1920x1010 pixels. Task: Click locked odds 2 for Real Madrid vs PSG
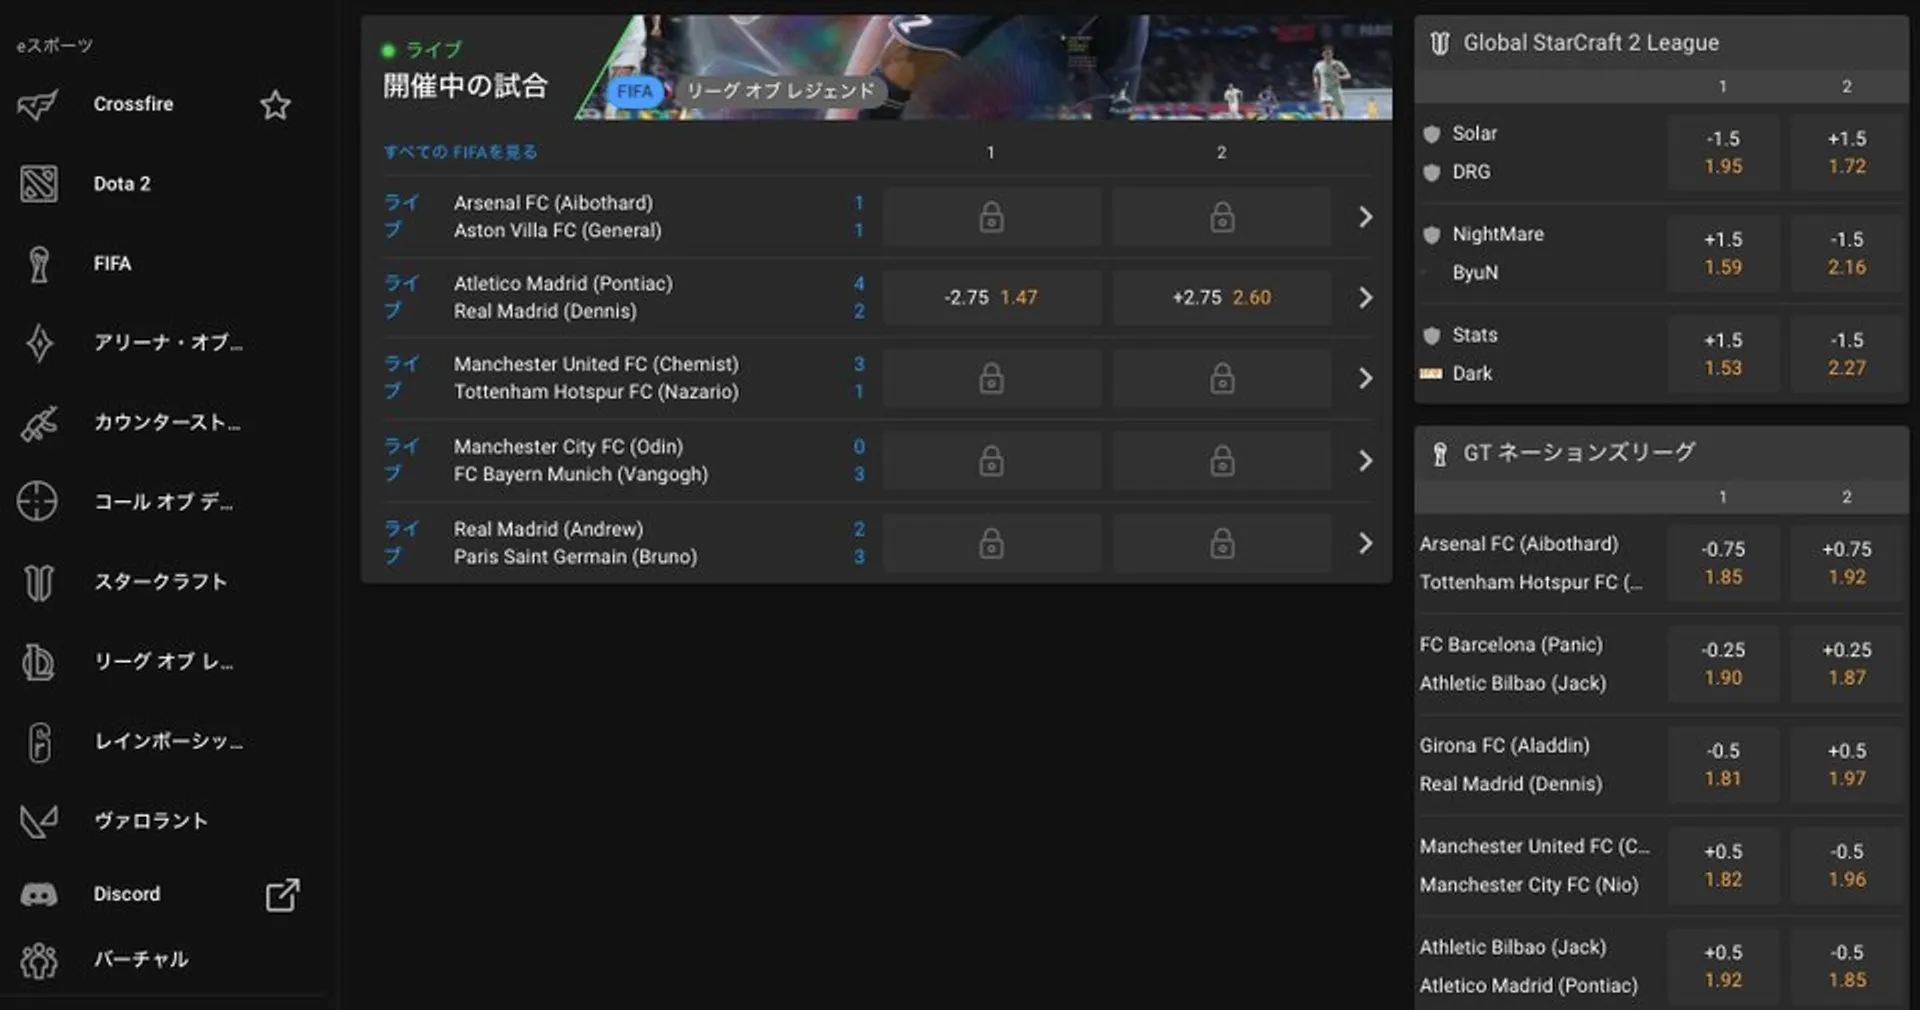click(1222, 544)
